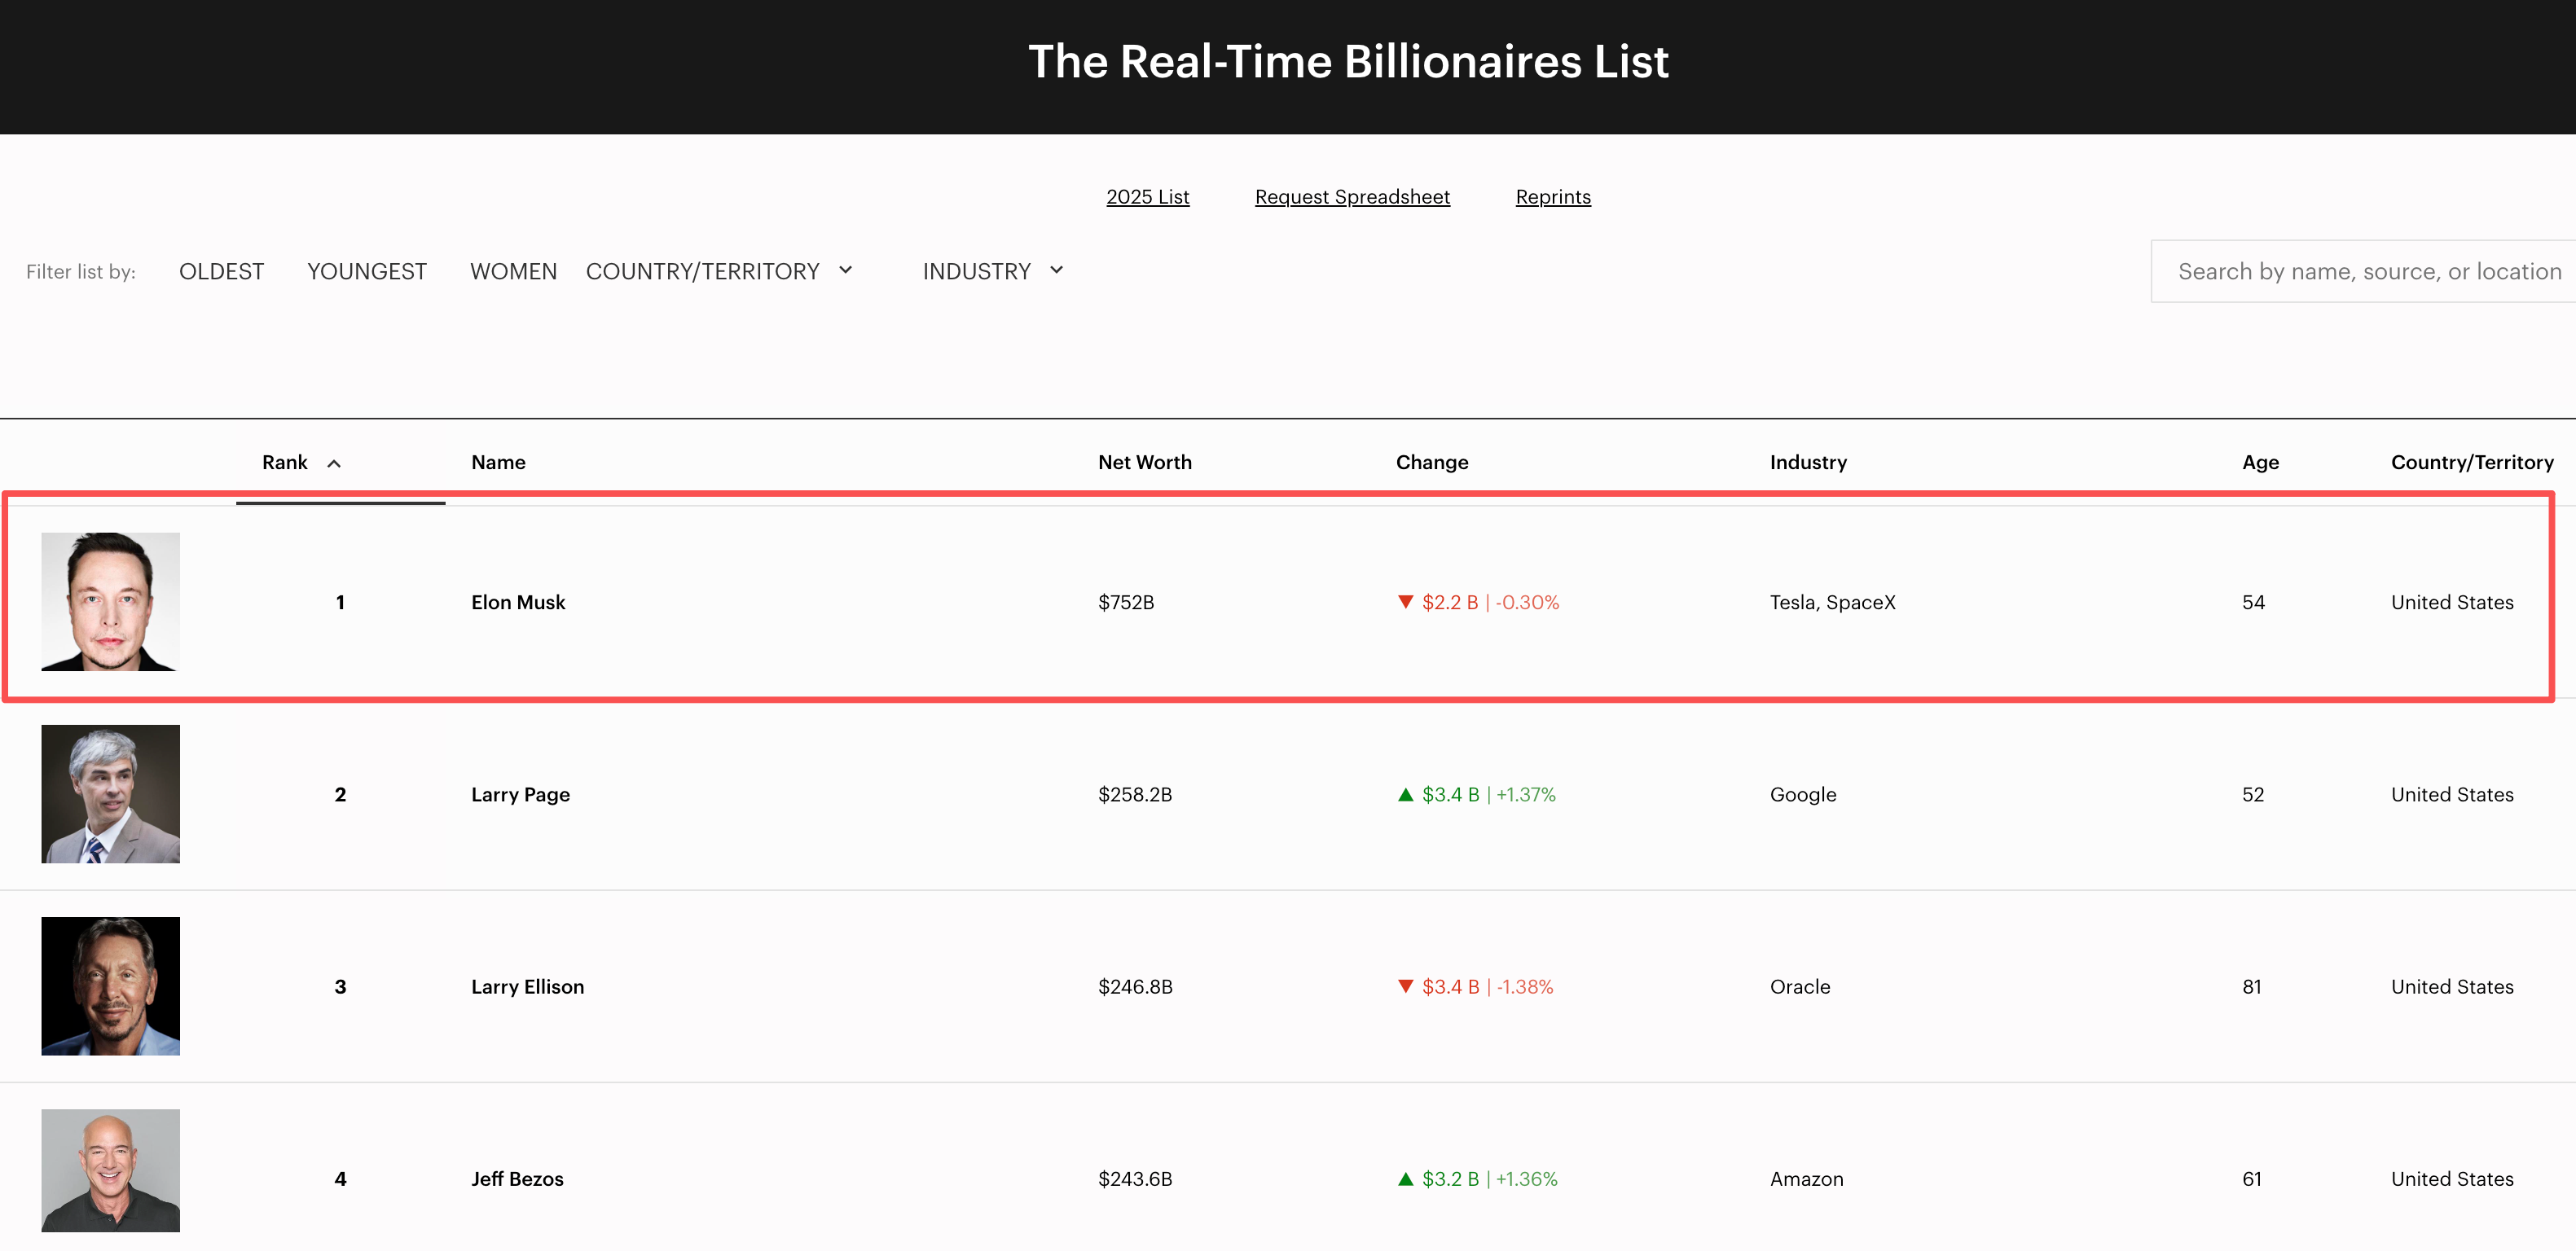The width and height of the screenshot is (2576, 1251).
Task: Click the search by name field
Action: (2365, 271)
